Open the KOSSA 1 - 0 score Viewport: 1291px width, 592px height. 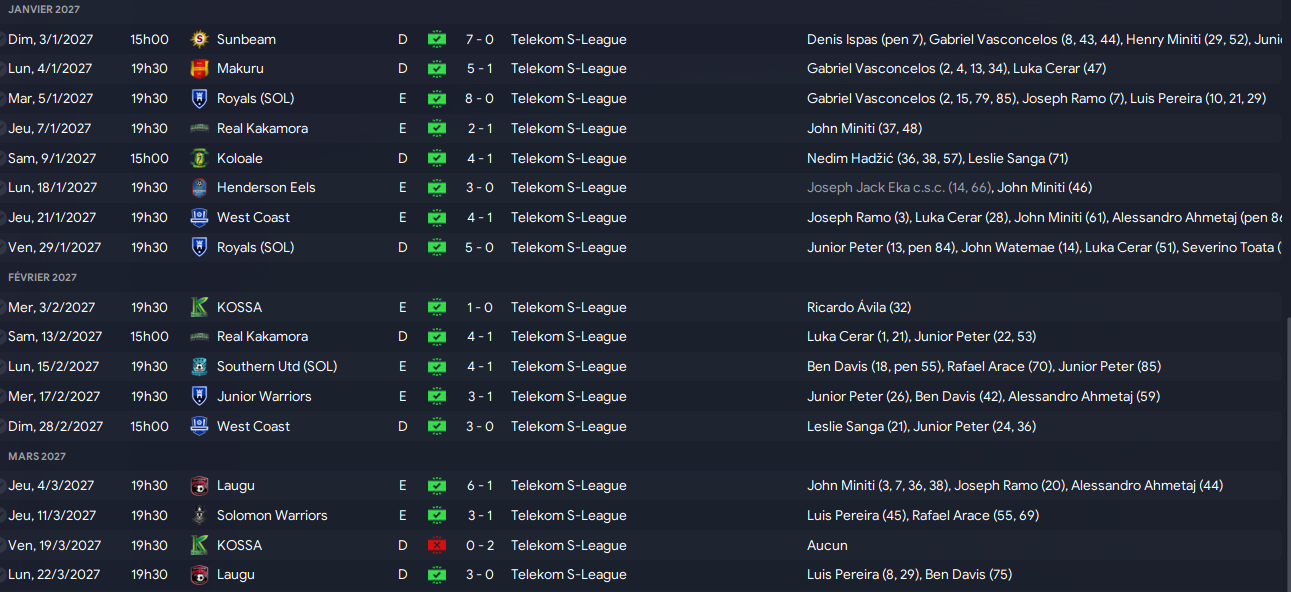[480, 308]
